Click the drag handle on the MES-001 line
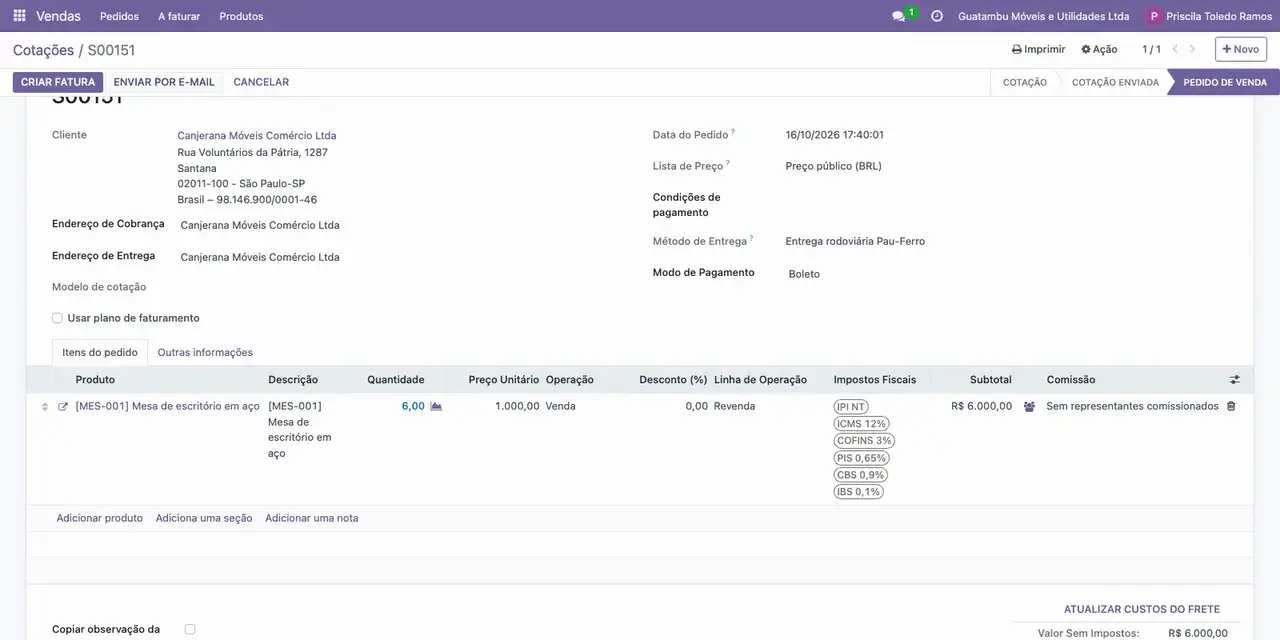 pyautogui.click(x=44, y=407)
